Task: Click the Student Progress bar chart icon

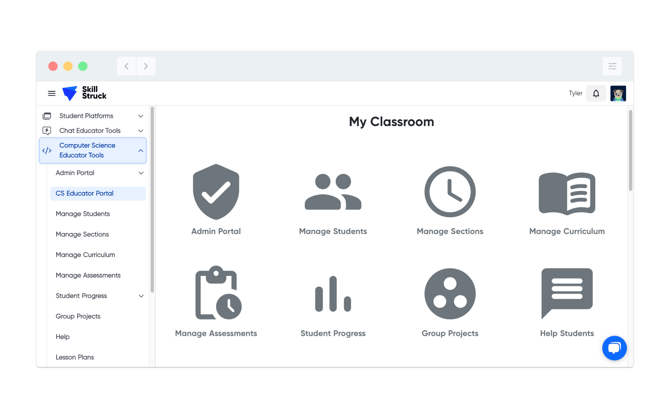Action: [x=333, y=294]
